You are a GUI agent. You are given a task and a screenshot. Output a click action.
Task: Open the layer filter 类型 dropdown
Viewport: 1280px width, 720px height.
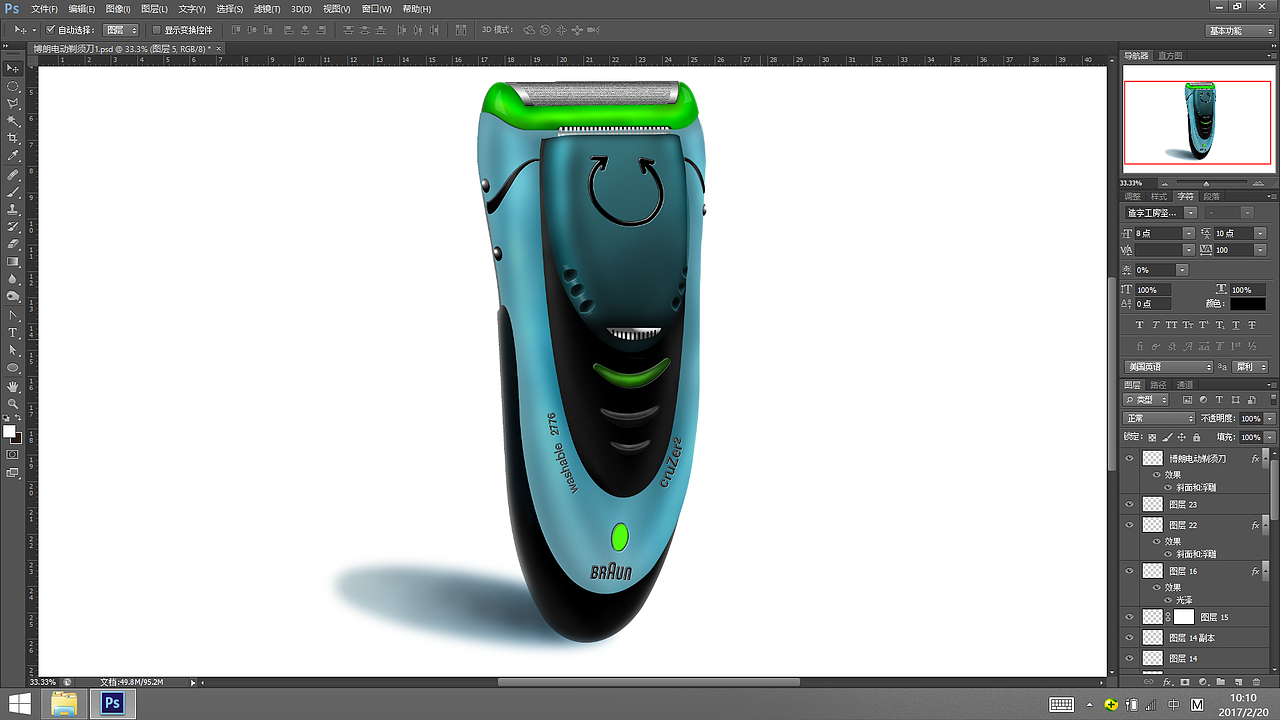1146,400
